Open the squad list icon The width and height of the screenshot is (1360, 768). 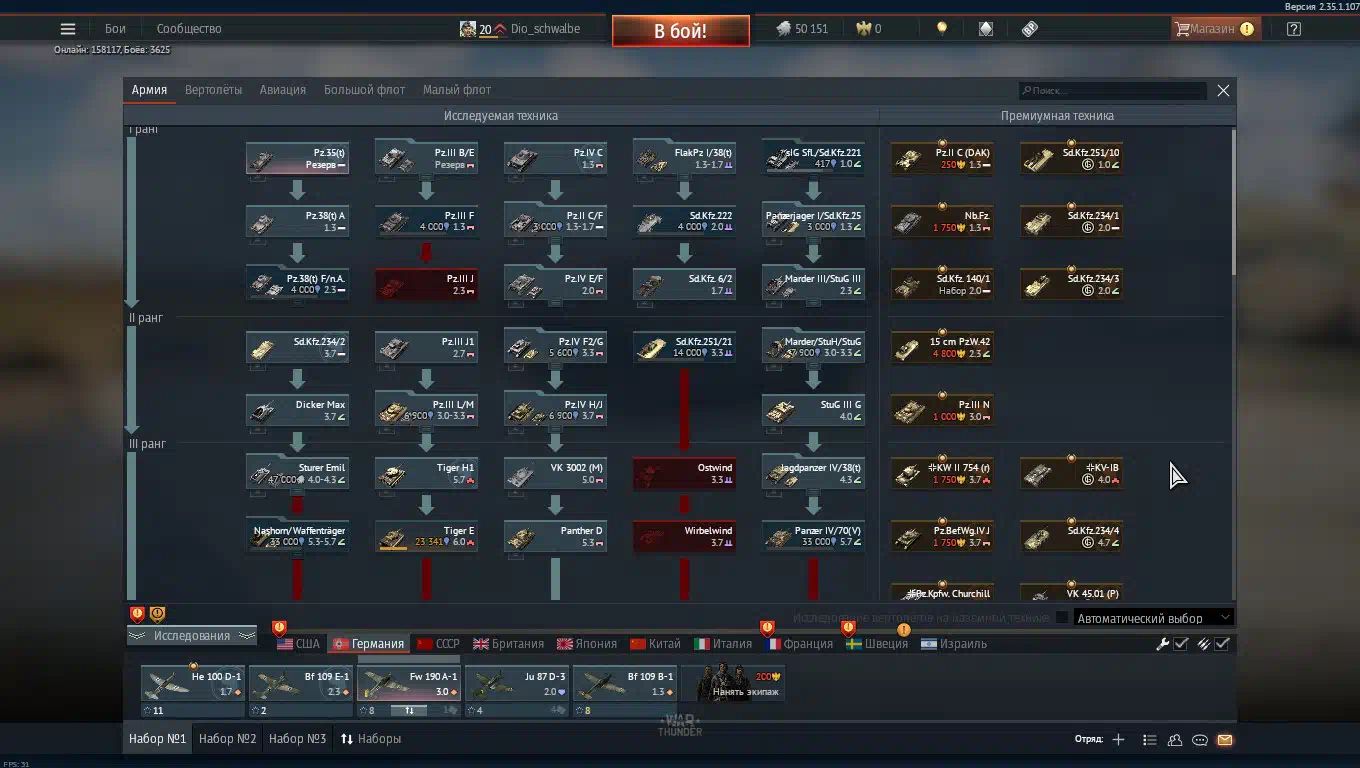(x=1149, y=740)
